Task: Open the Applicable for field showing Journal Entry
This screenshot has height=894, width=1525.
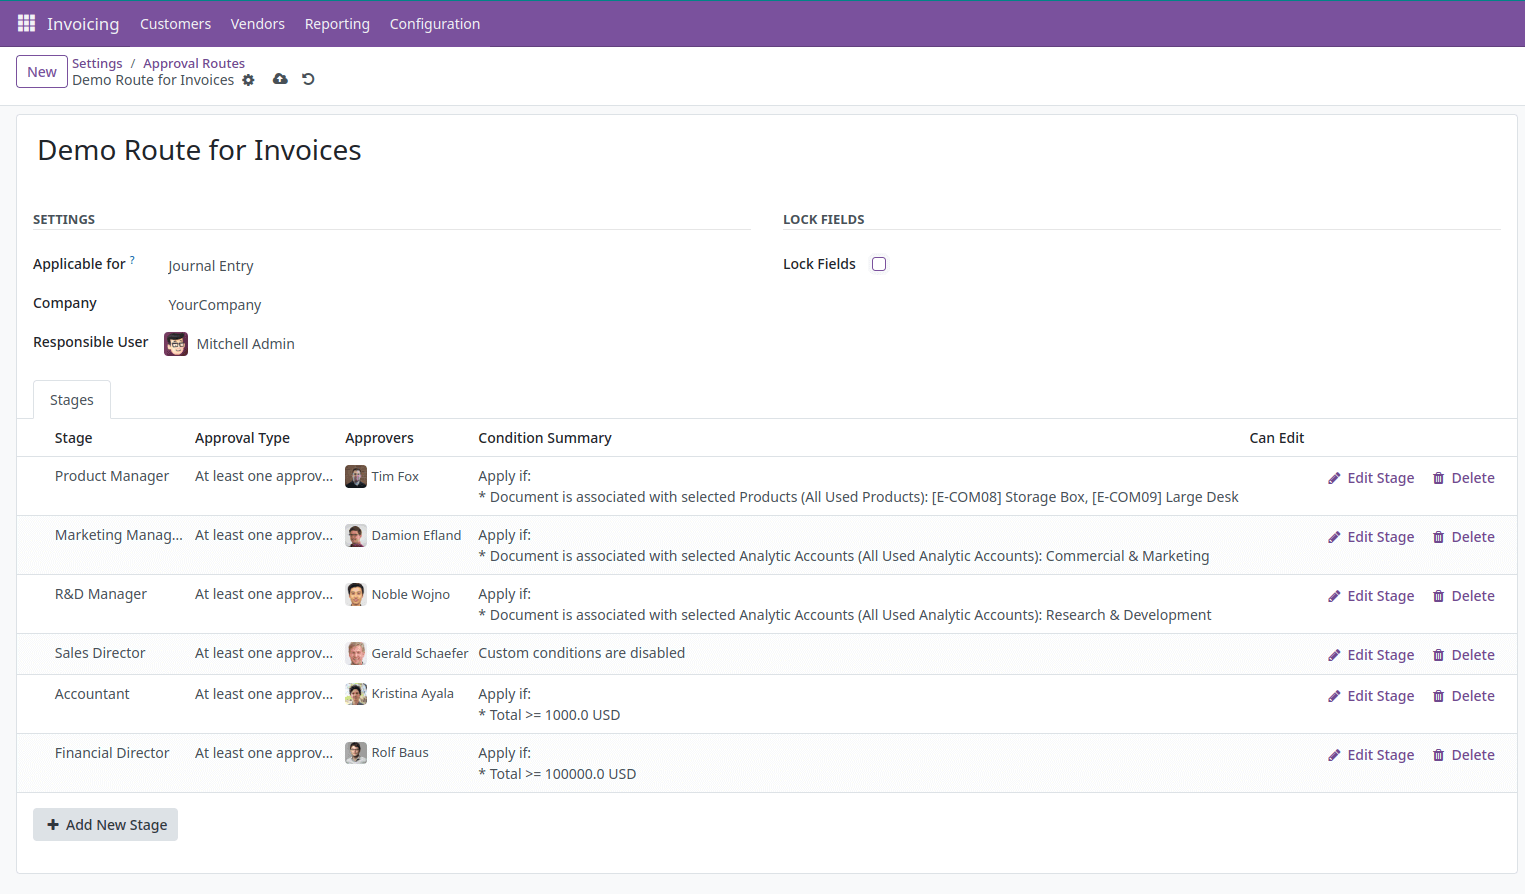Action: tap(210, 266)
